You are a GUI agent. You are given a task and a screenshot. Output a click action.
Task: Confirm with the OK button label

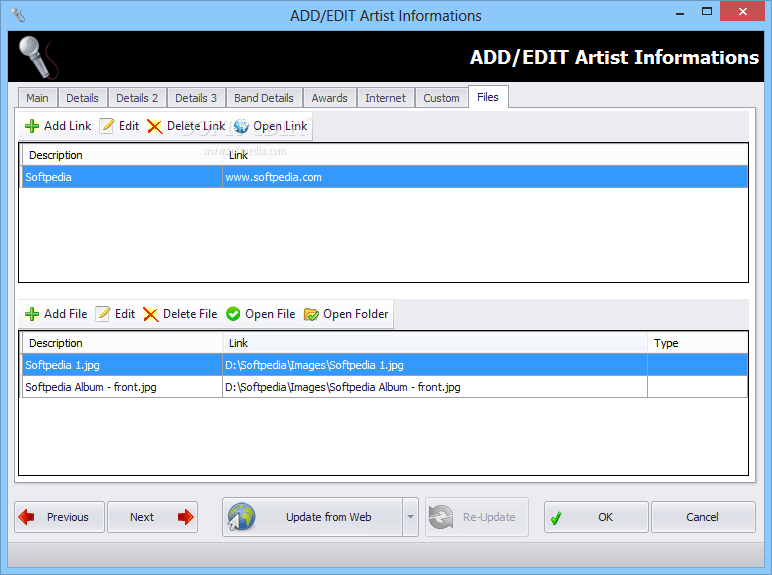606,517
